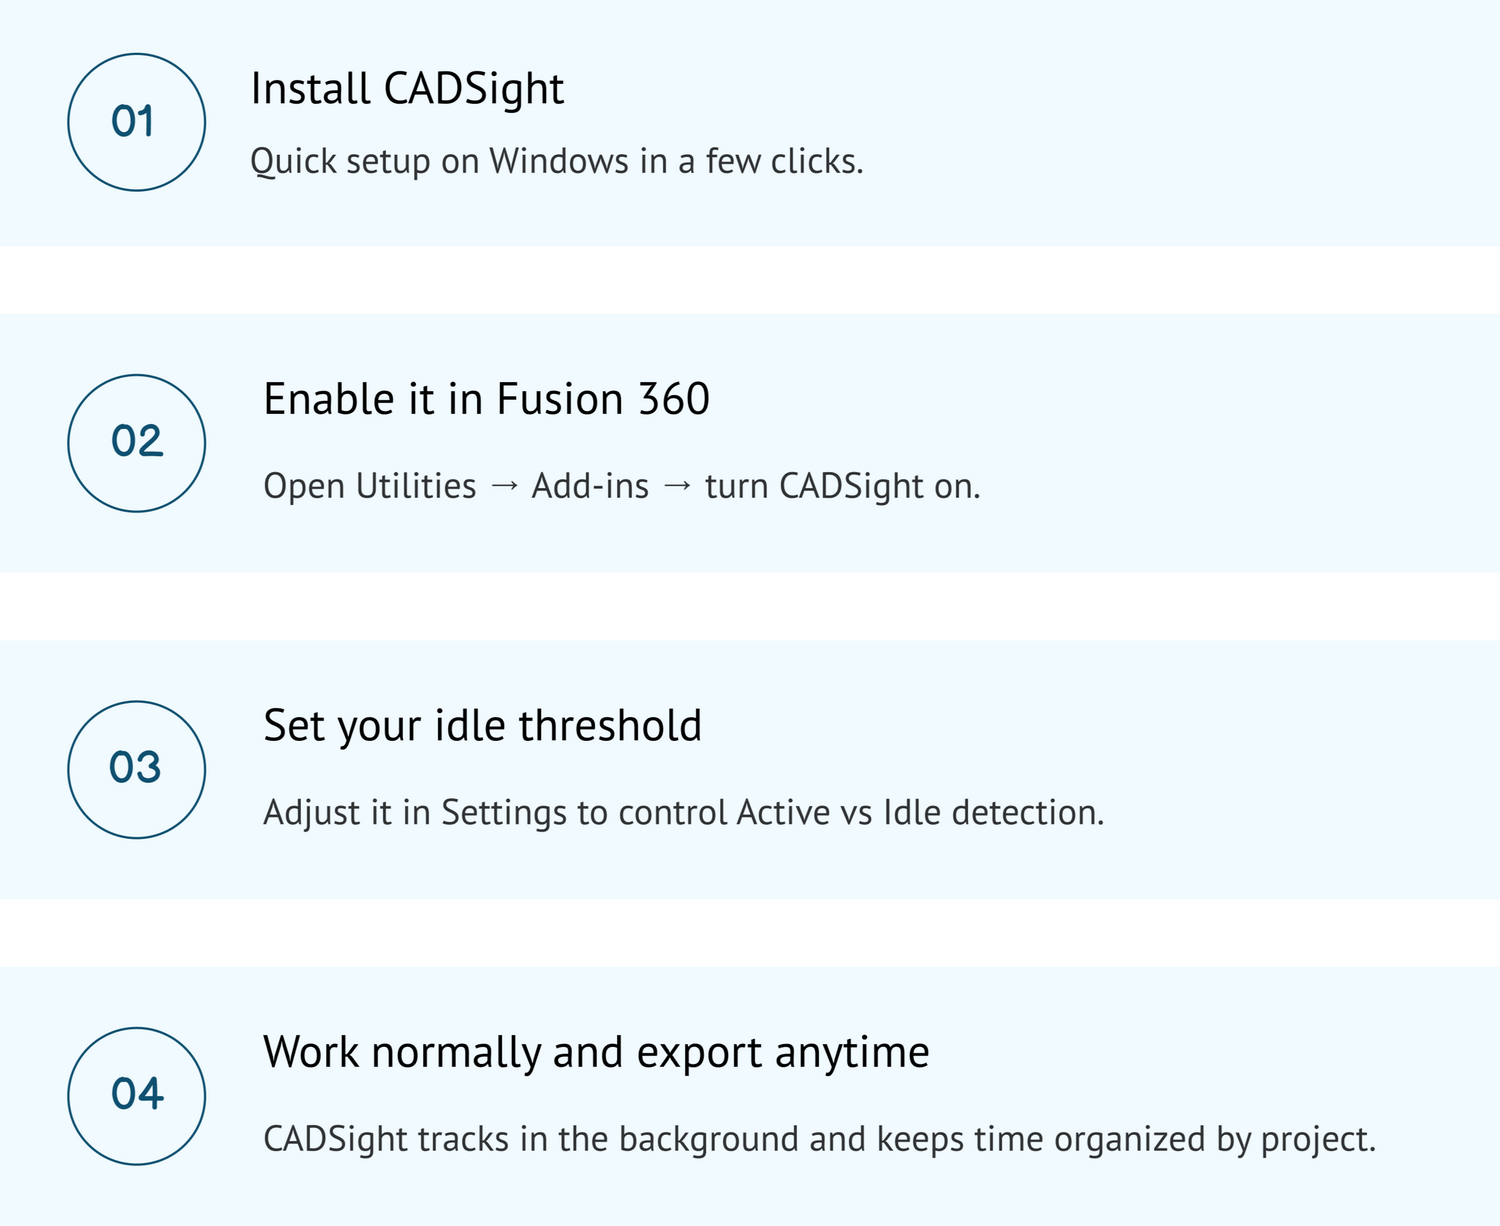Click the black divider below step 02
Viewport: 1500px width, 1226px height.
pyautogui.click(x=750, y=607)
